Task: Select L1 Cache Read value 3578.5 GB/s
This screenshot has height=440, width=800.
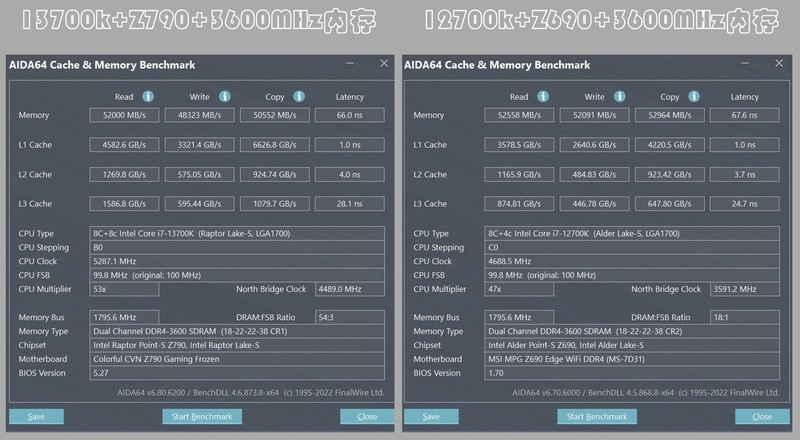Action: [x=519, y=145]
